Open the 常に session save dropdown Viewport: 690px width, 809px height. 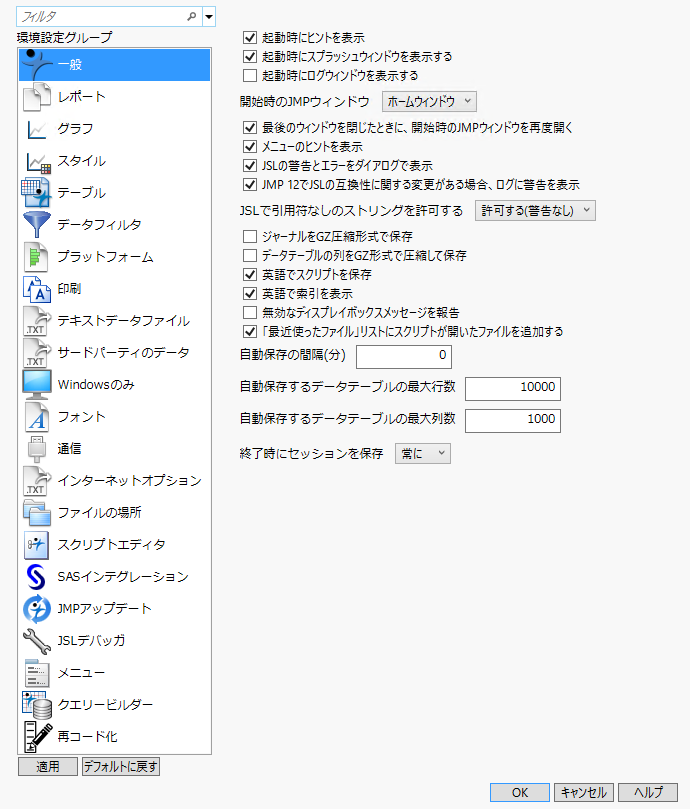[423, 454]
